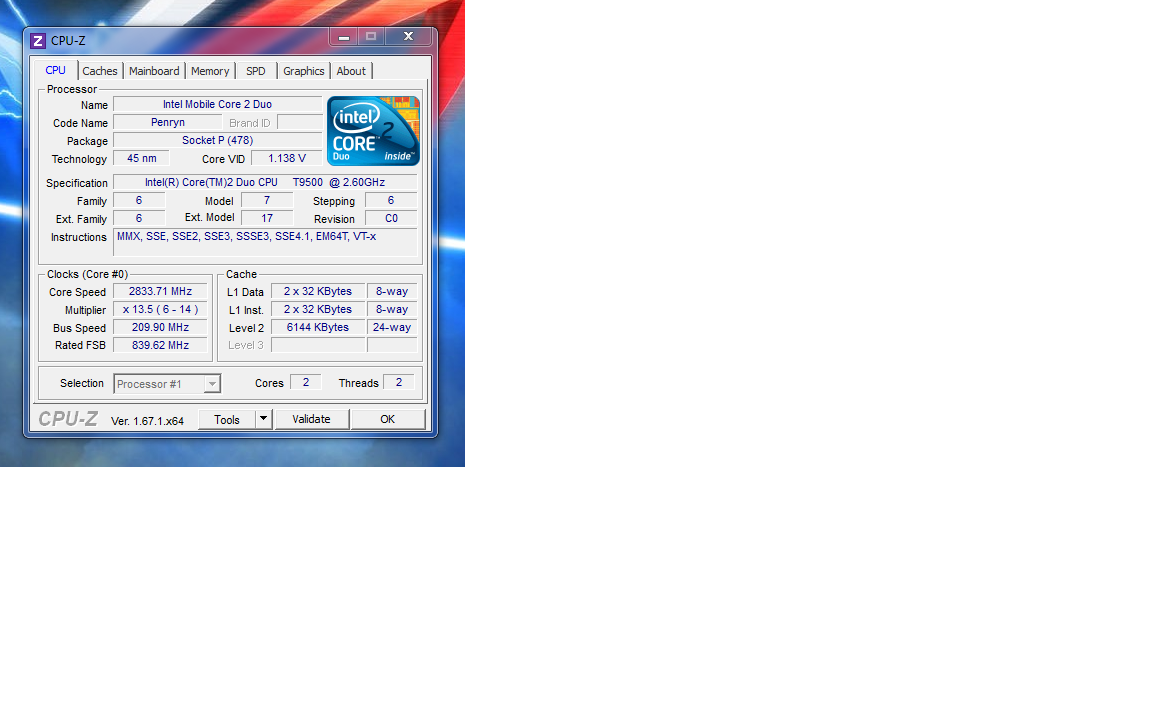The width and height of the screenshot is (1152, 720).
Task: Go to the Memory tab
Action: [x=210, y=71]
